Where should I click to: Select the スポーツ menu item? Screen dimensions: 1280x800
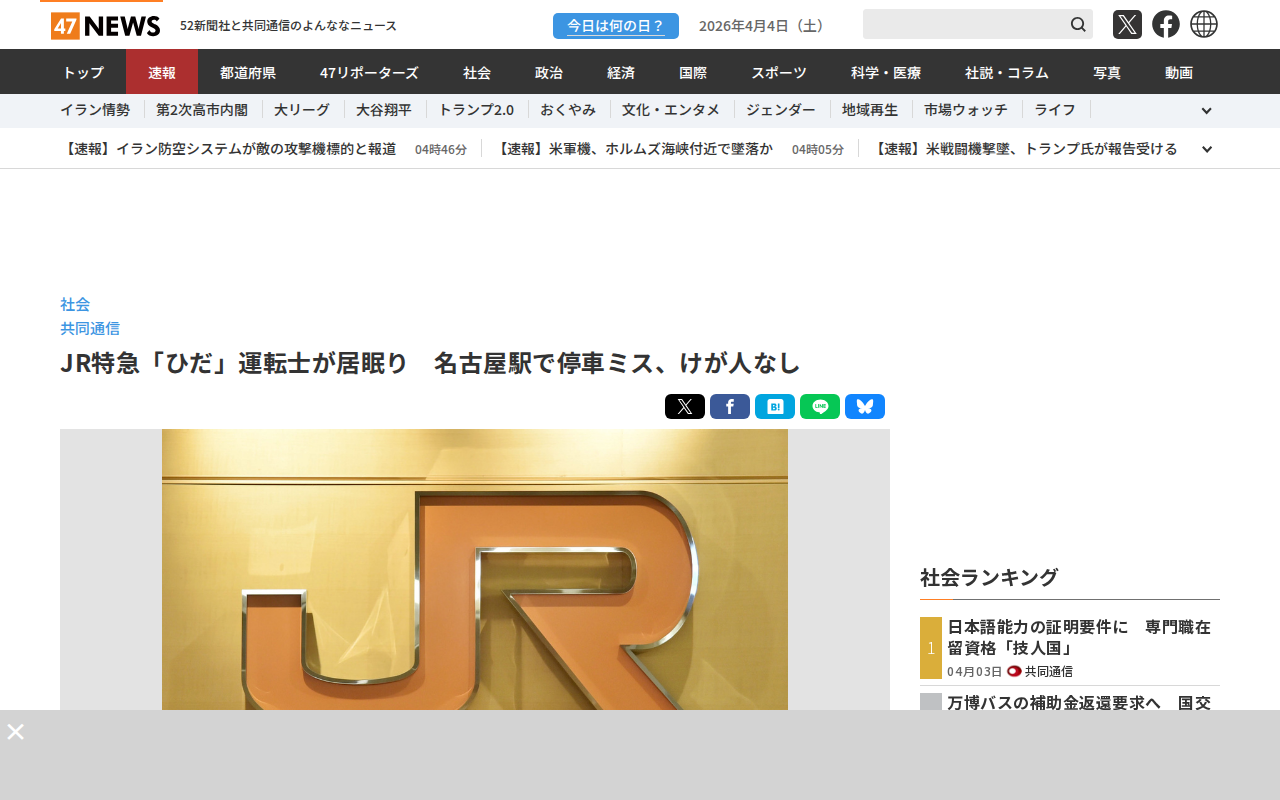779,72
